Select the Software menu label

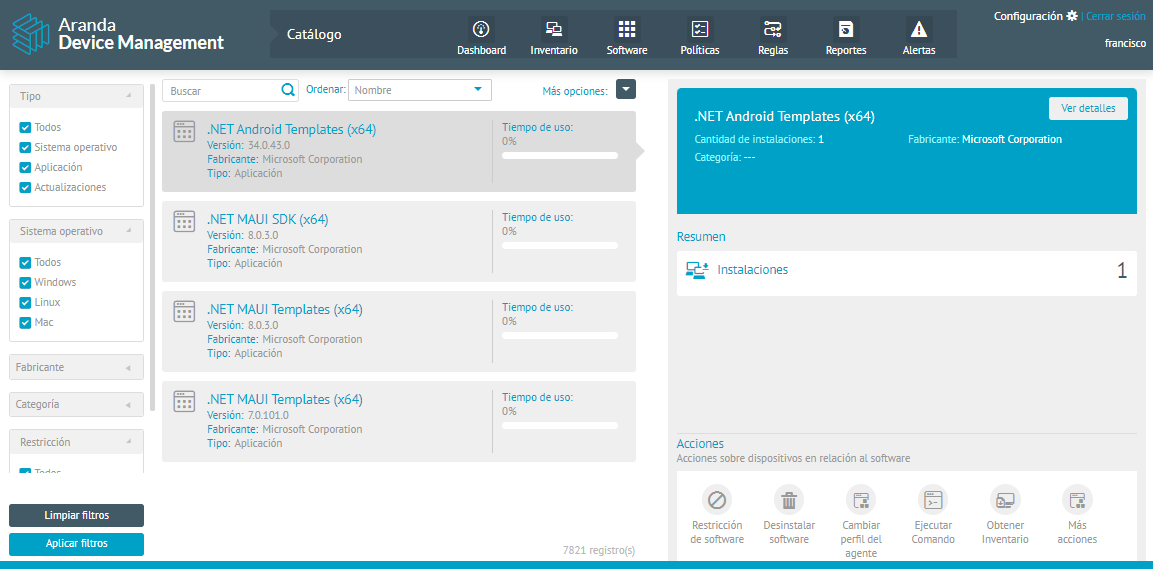(x=627, y=51)
